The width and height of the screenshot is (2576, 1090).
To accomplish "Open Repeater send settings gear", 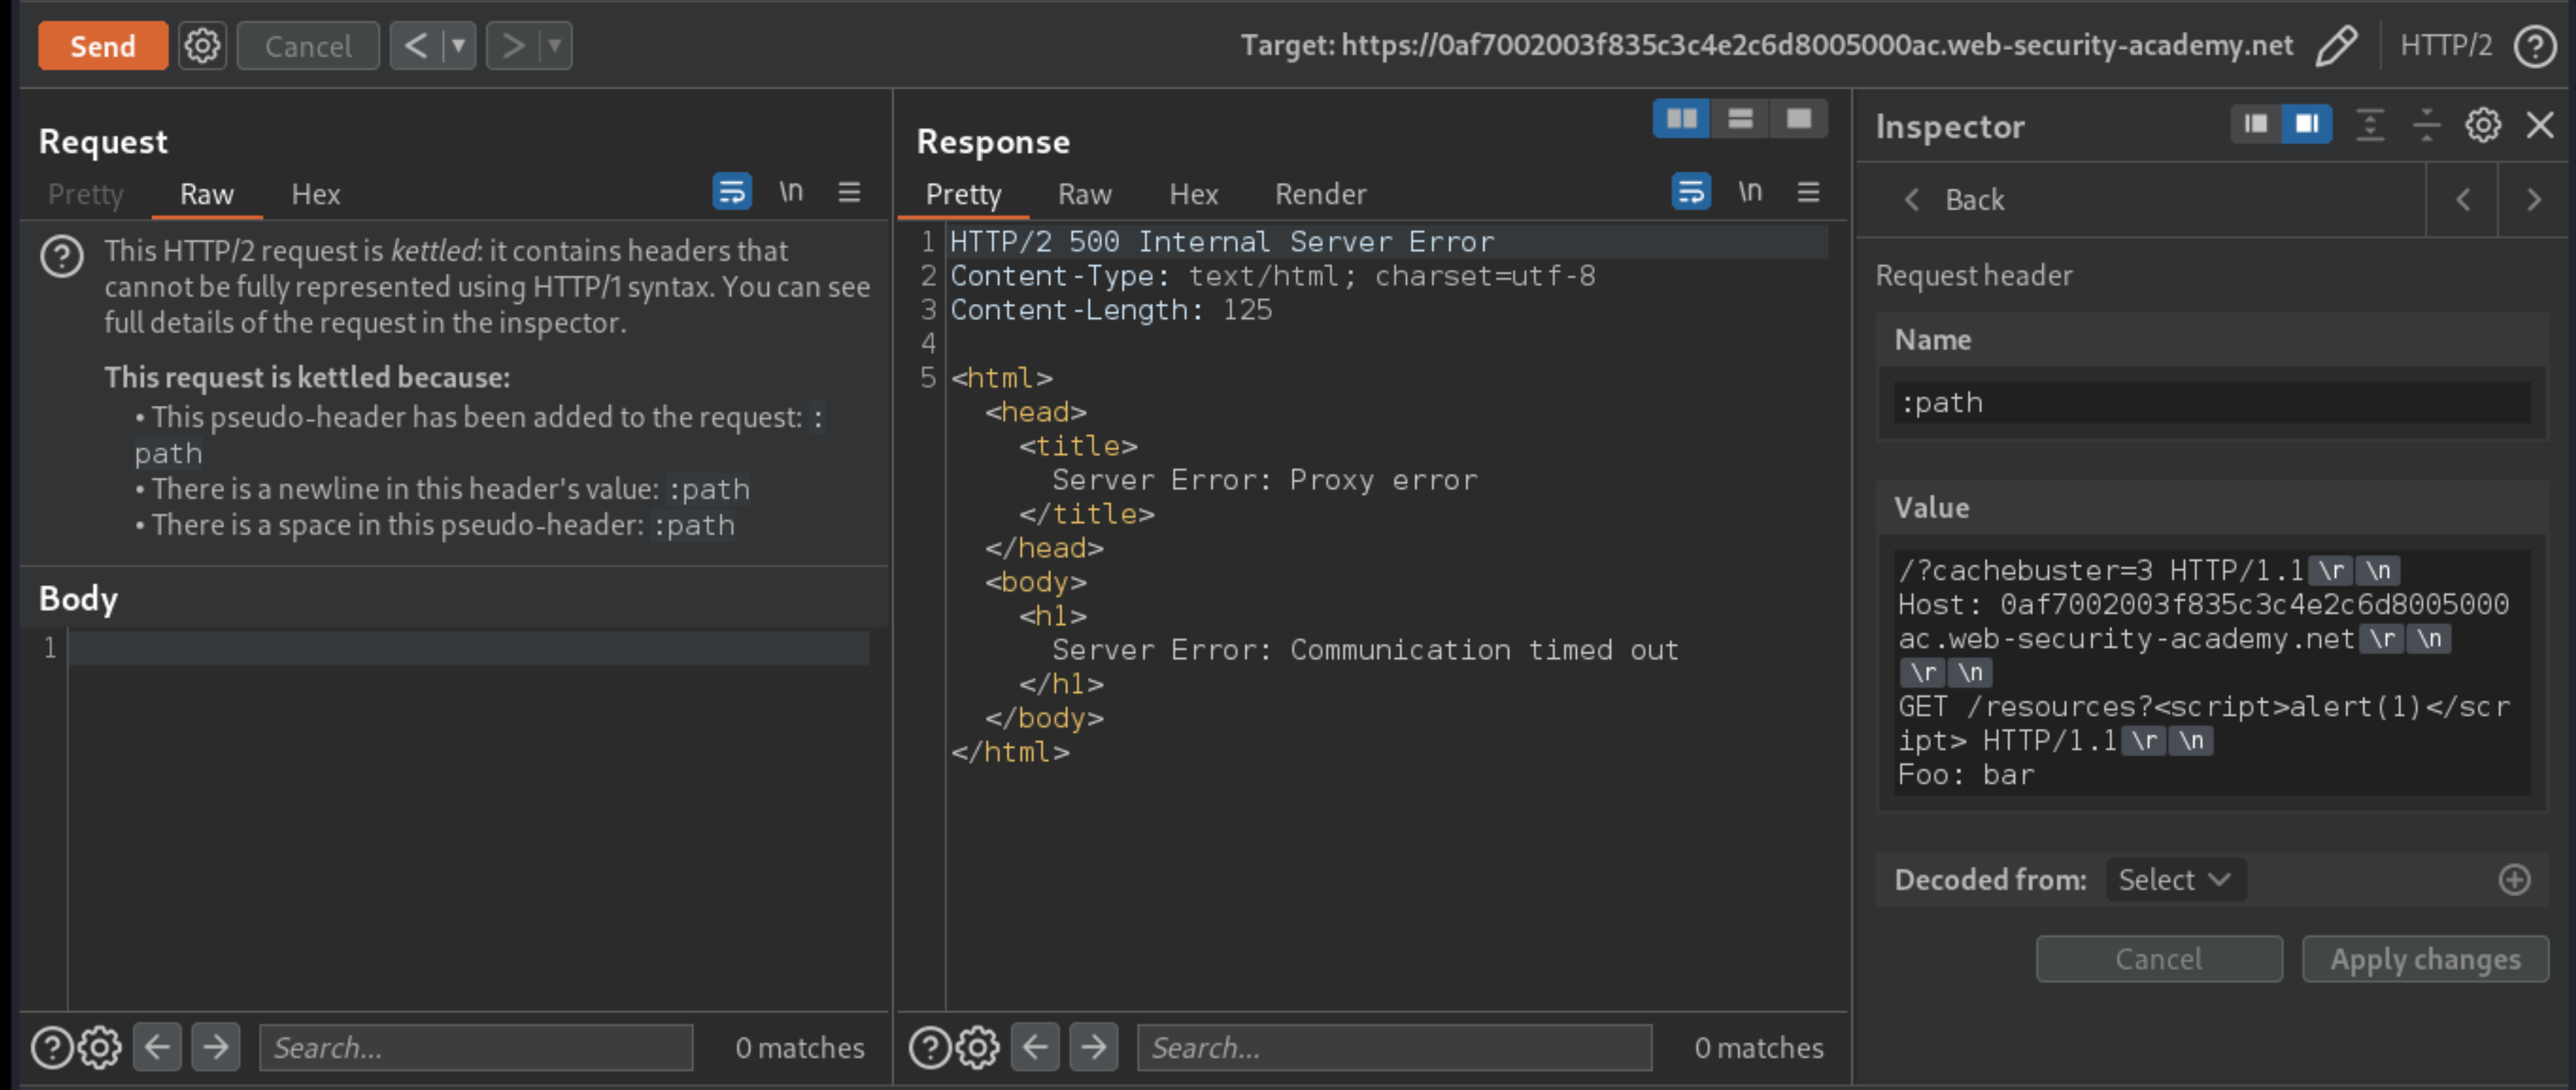I will click(203, 46).
